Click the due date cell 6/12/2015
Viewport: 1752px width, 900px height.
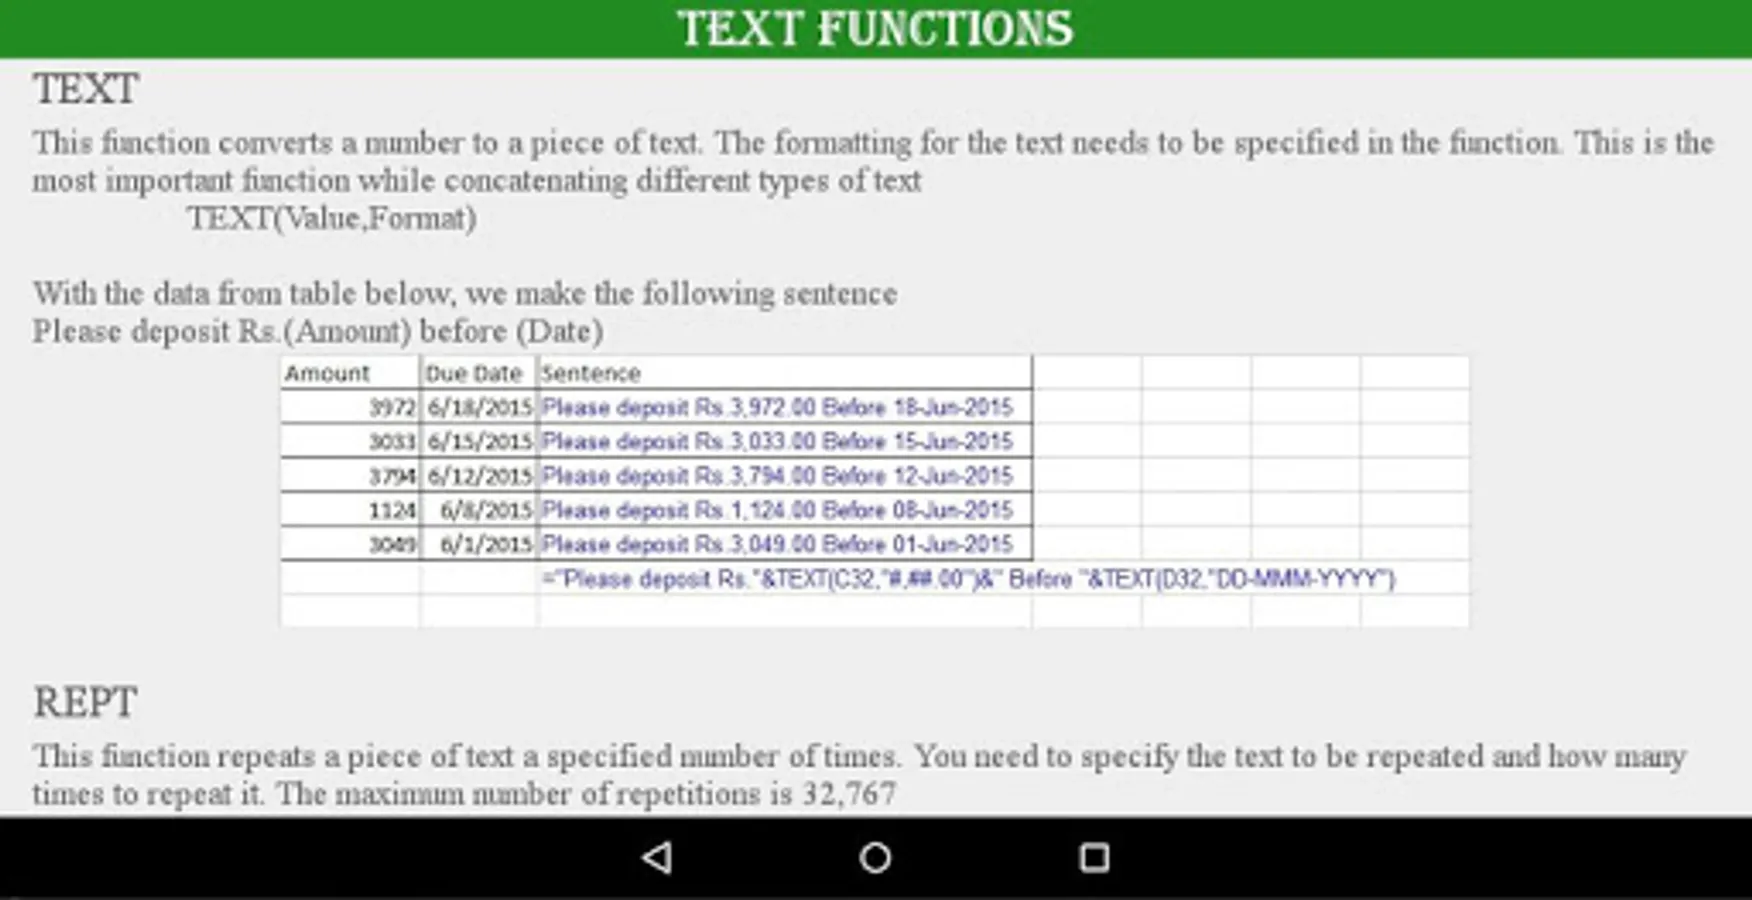click(478, 476)
